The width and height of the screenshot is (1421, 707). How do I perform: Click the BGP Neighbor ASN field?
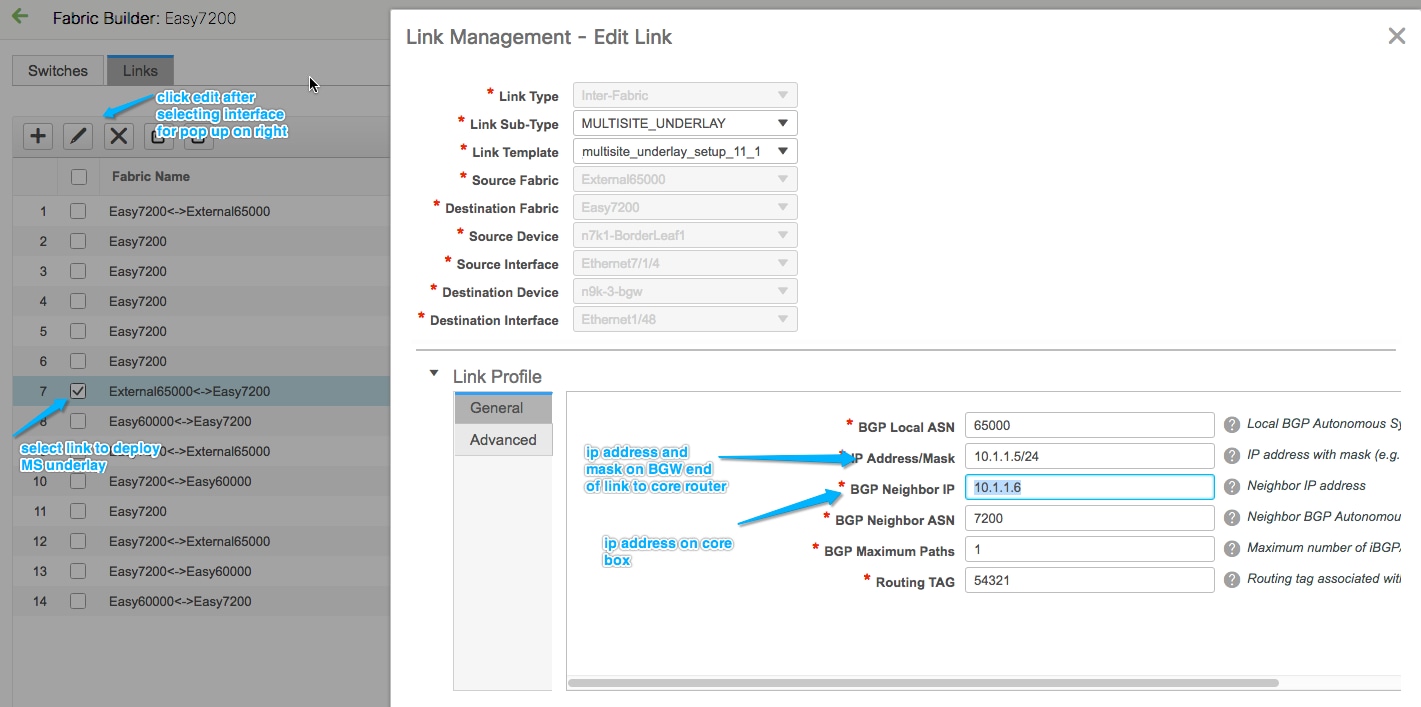(1089, 518)
